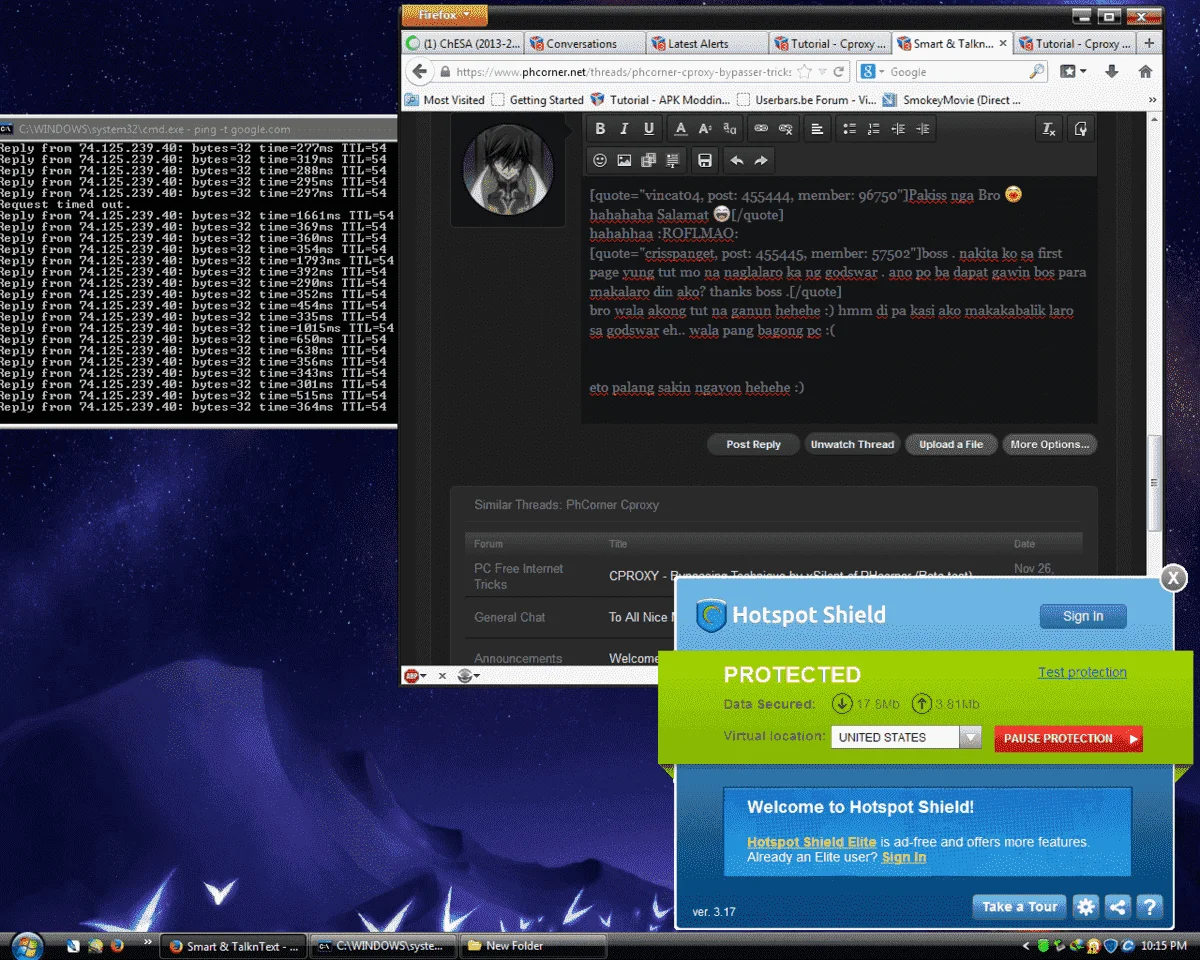Toggle bold formatting in the reply editor
This screenshot has height=960, width=1200.
click(600, 128)
